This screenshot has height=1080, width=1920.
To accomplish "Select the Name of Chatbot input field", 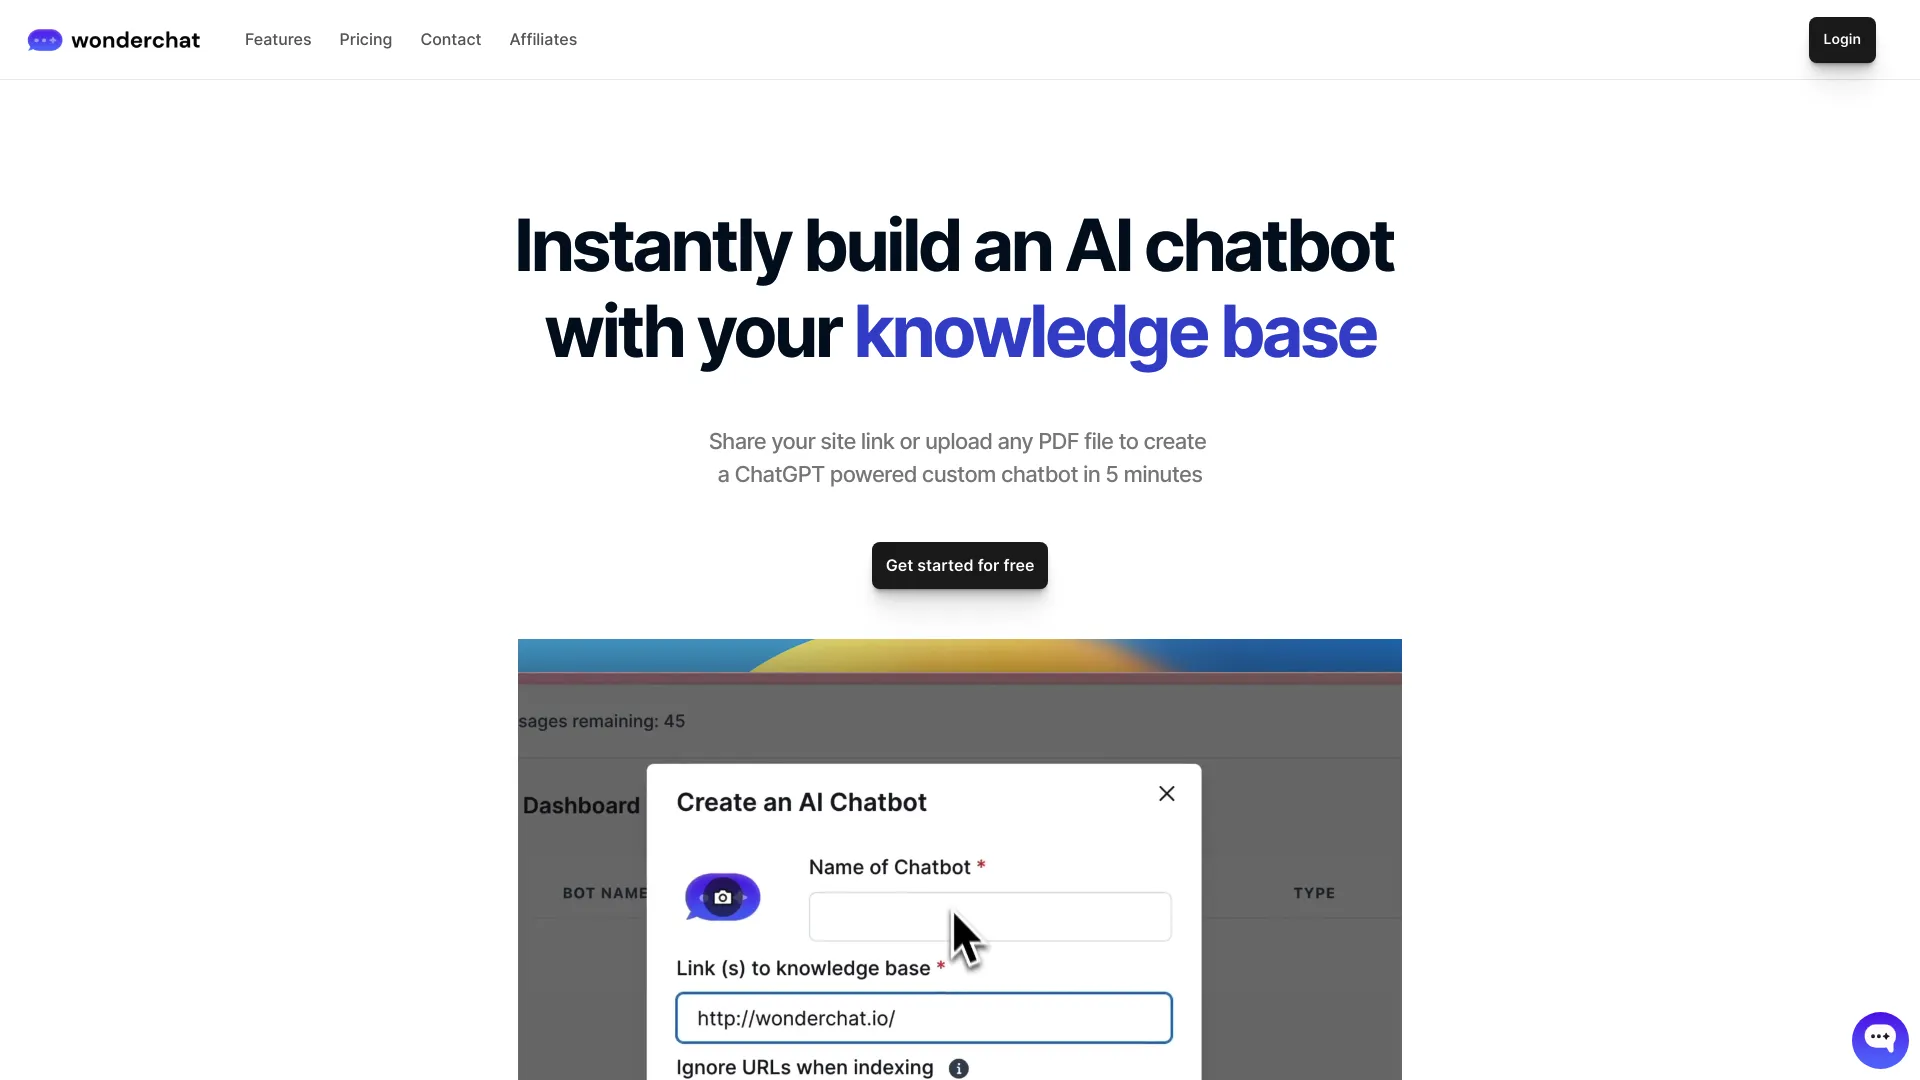I will (x=989, y=916).
